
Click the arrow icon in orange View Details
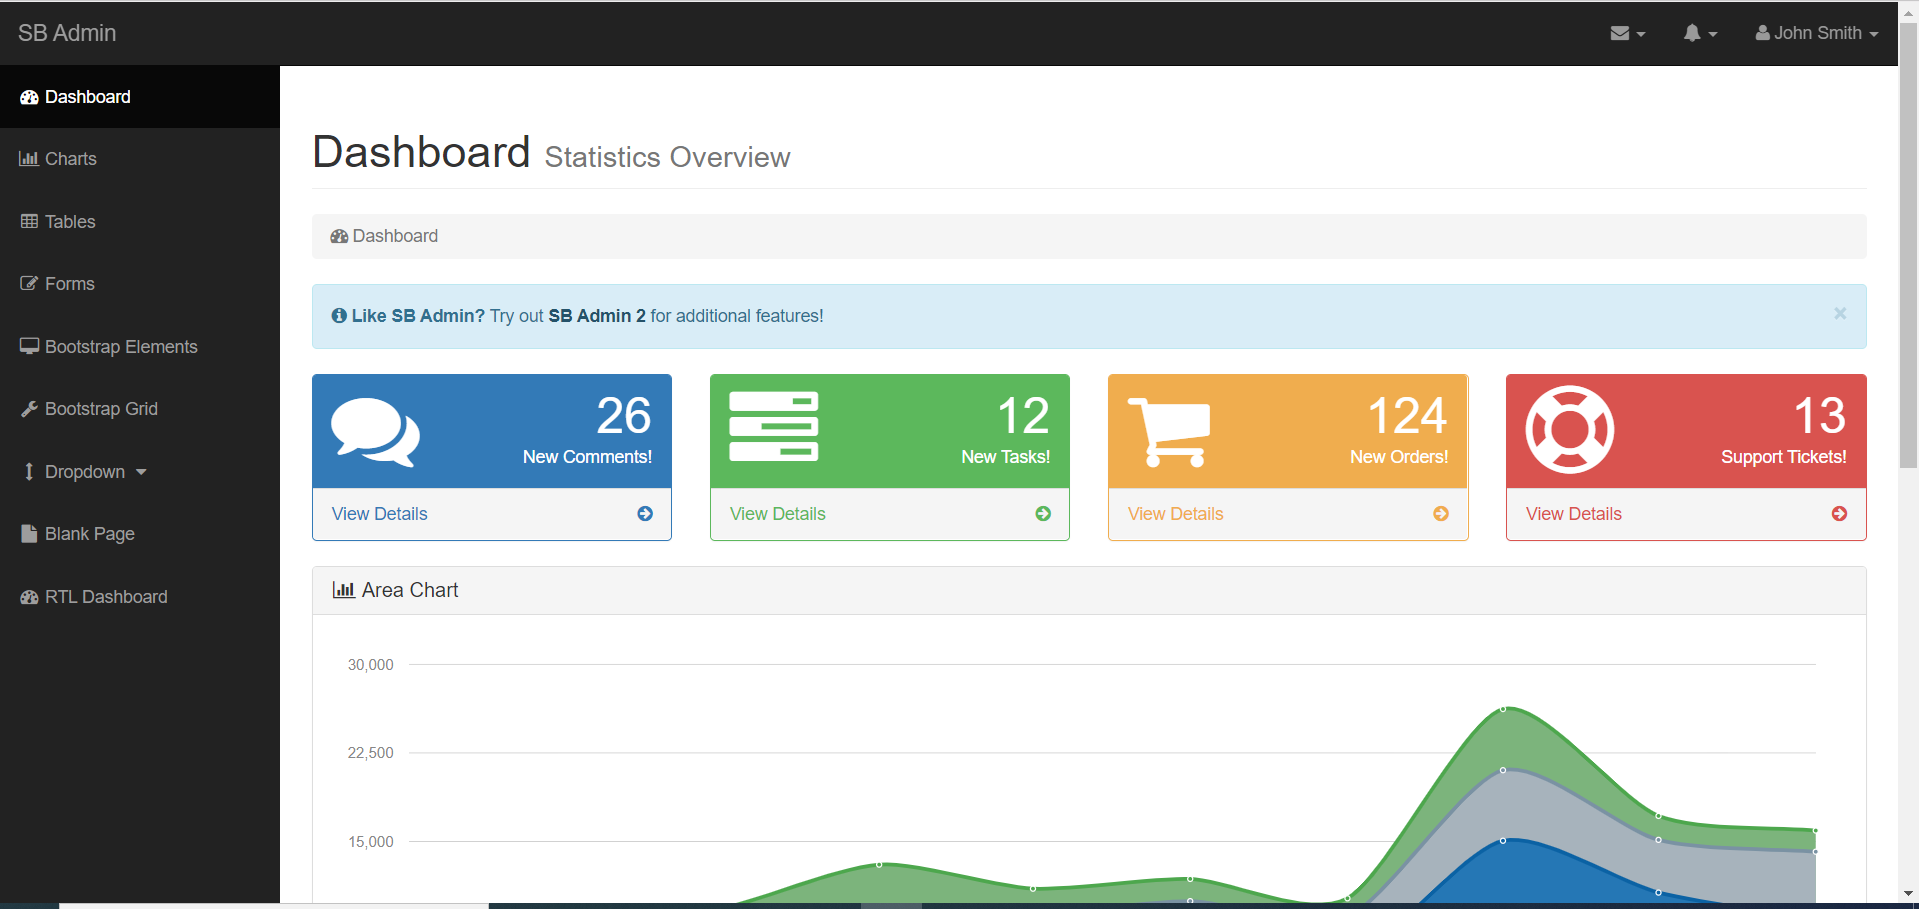[x=1441, y=514]
